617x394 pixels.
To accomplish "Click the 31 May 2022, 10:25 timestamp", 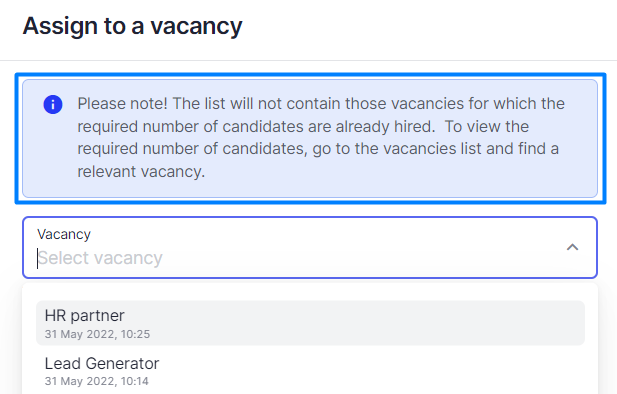I will point(97,334).
